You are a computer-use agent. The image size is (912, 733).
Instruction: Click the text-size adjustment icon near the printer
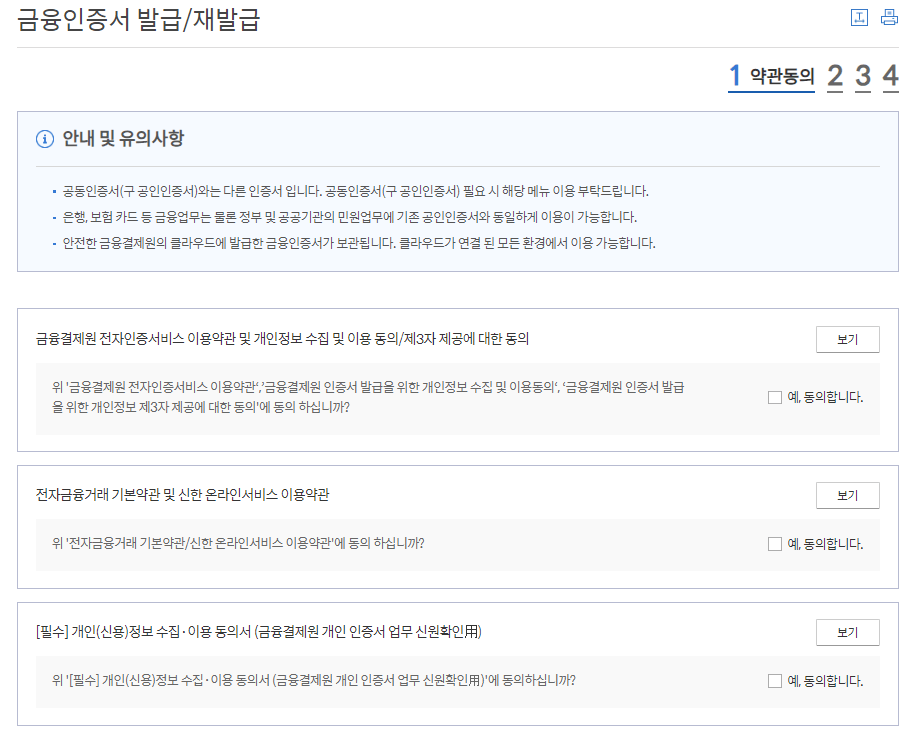859,17
